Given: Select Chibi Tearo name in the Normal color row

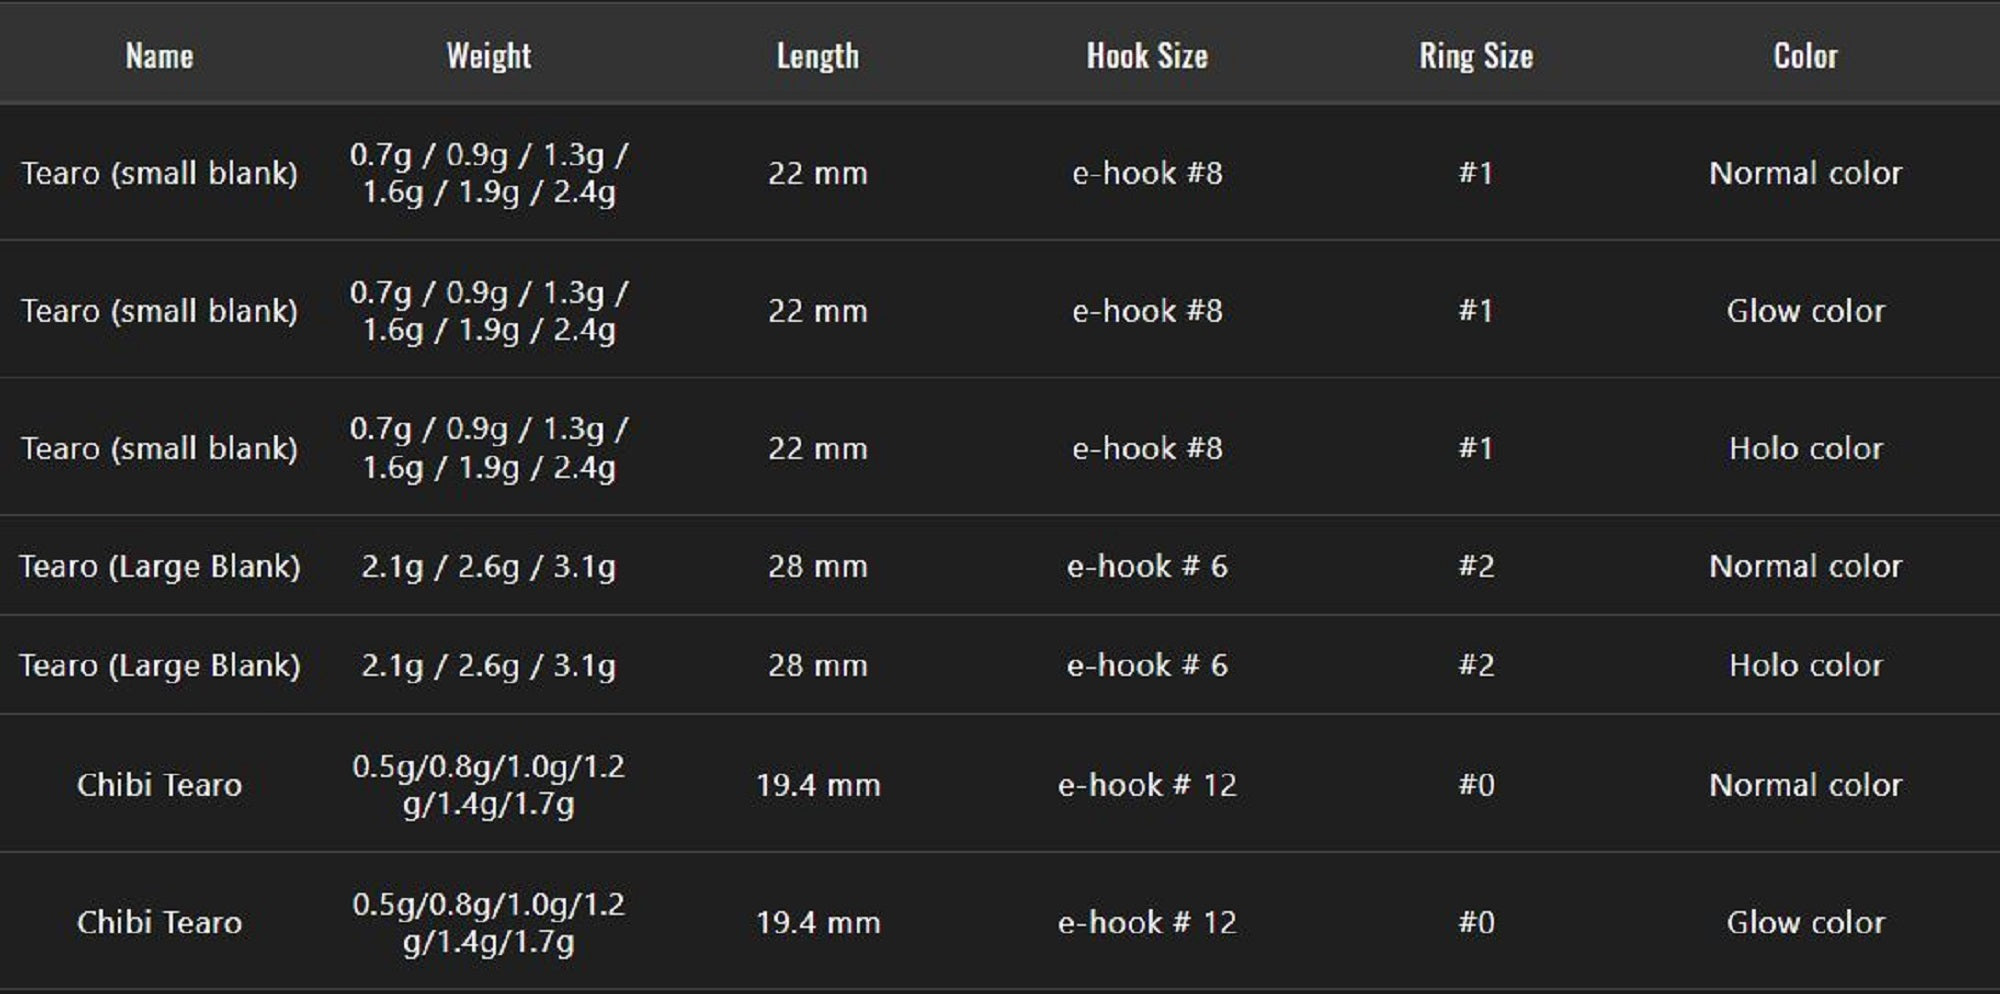Looking at the screenshot, I should pos(159,785).
